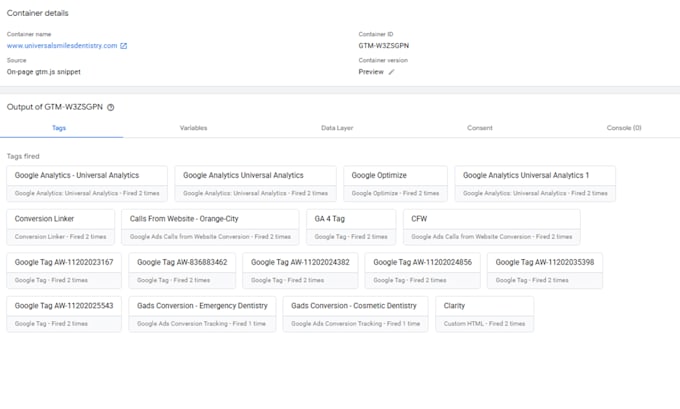The width and height of the screenshot is (680, 409).
Task: Open the Google Optimize tag card
Action: [x=395, y=183]
